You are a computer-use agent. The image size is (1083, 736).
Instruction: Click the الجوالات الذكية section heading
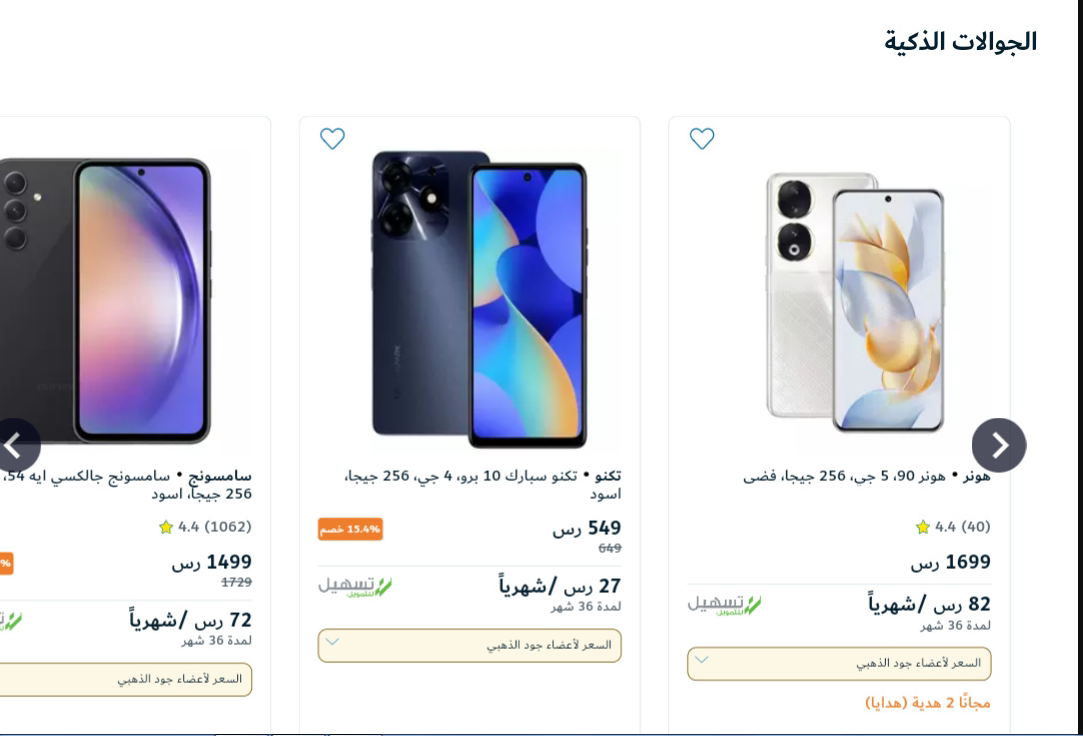(961, 42)
